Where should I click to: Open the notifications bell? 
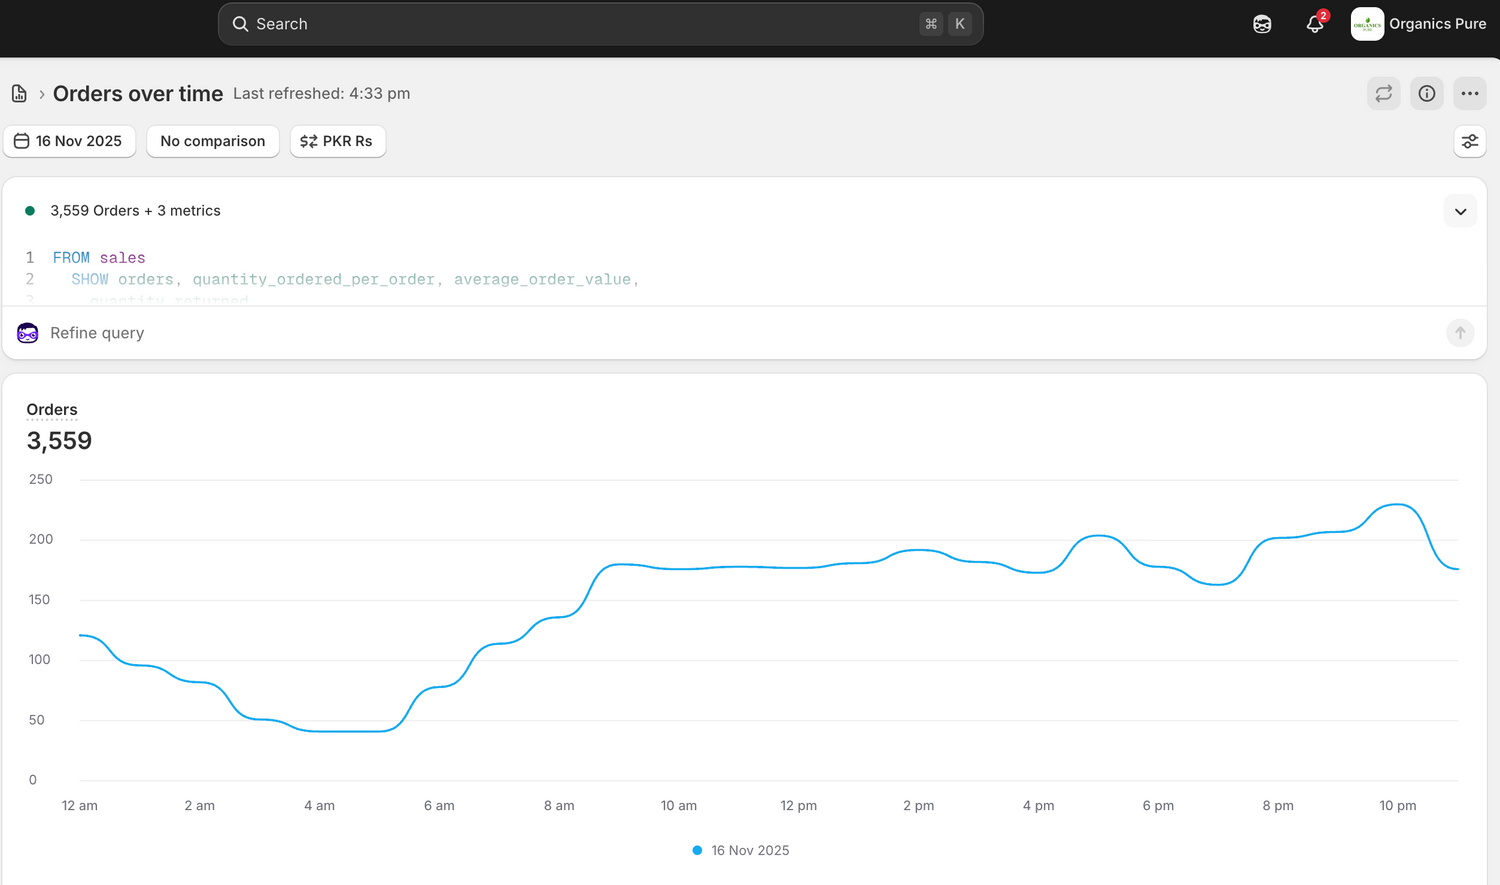coord(1315,24)
